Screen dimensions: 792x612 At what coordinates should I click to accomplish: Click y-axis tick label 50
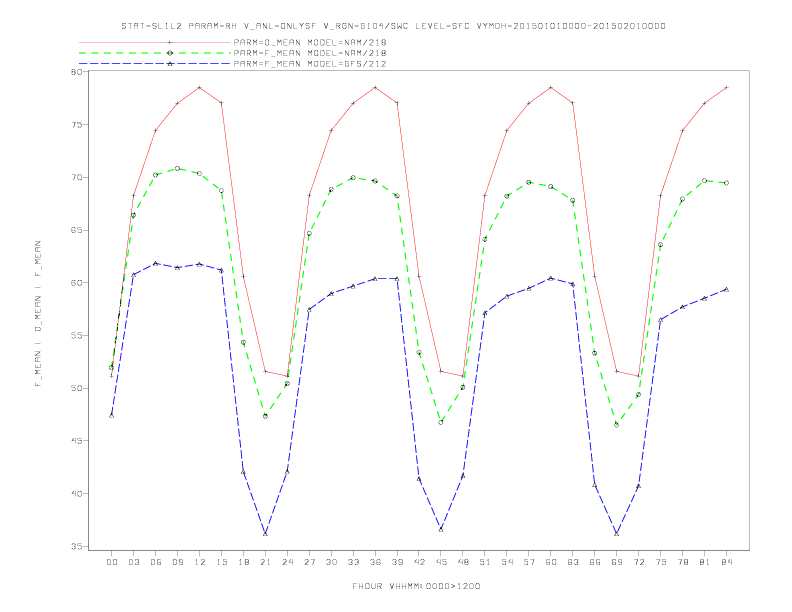pos(76,388)
